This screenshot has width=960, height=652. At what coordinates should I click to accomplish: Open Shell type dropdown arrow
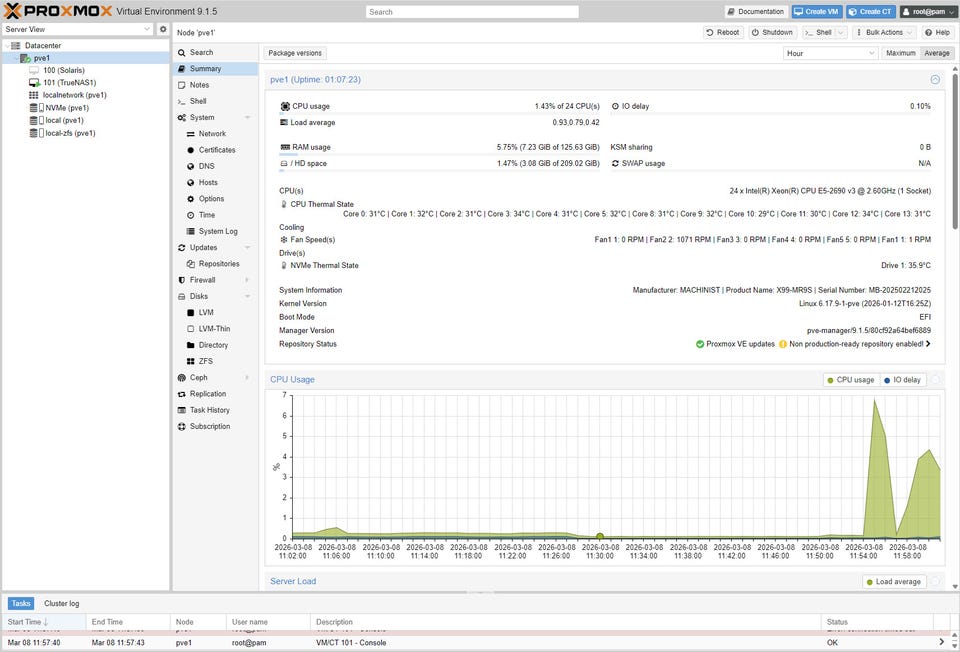click(x=841, y=32)
